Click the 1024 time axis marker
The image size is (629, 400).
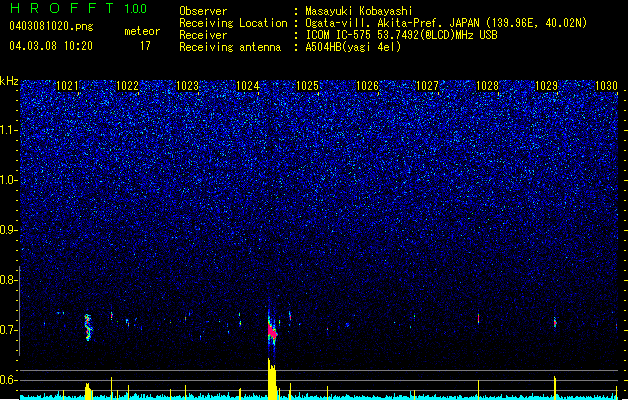click(x=248, y=86)
